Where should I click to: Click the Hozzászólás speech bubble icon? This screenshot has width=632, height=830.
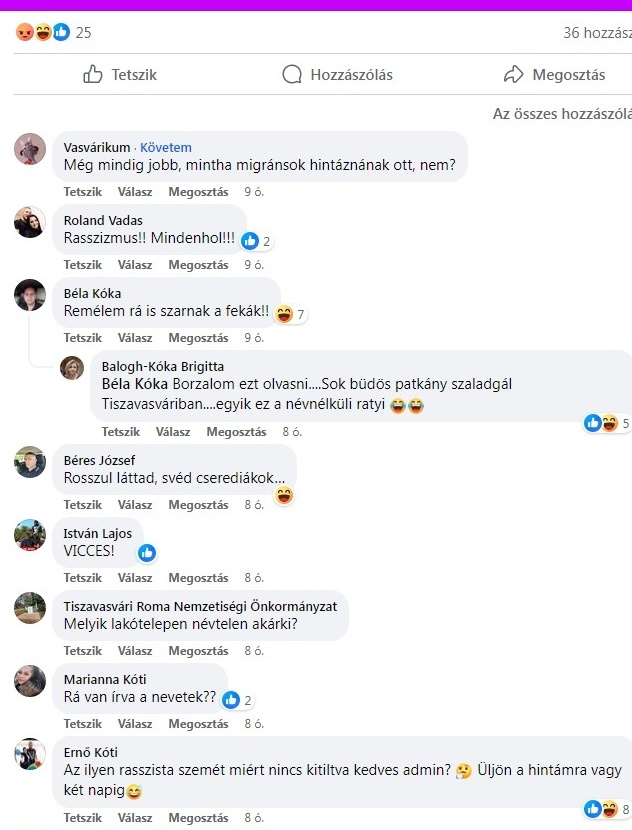click(292, 74)
